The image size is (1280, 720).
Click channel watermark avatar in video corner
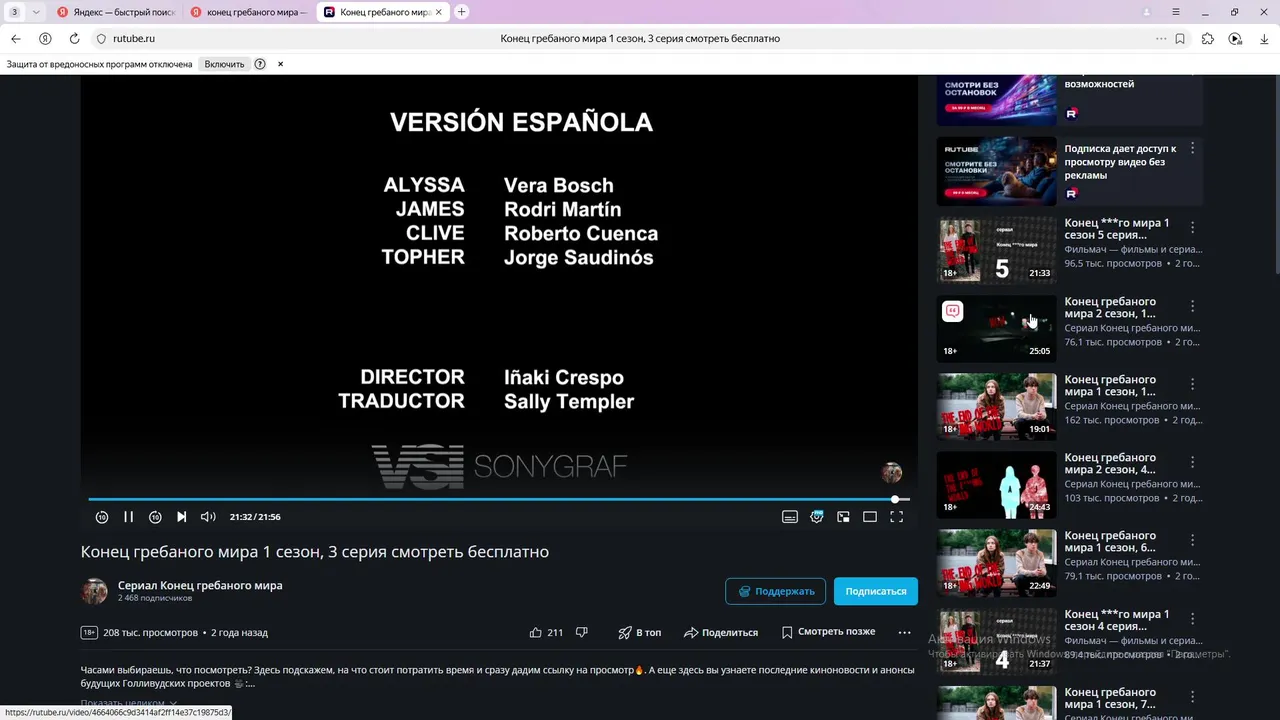click(x=892, y=473)
